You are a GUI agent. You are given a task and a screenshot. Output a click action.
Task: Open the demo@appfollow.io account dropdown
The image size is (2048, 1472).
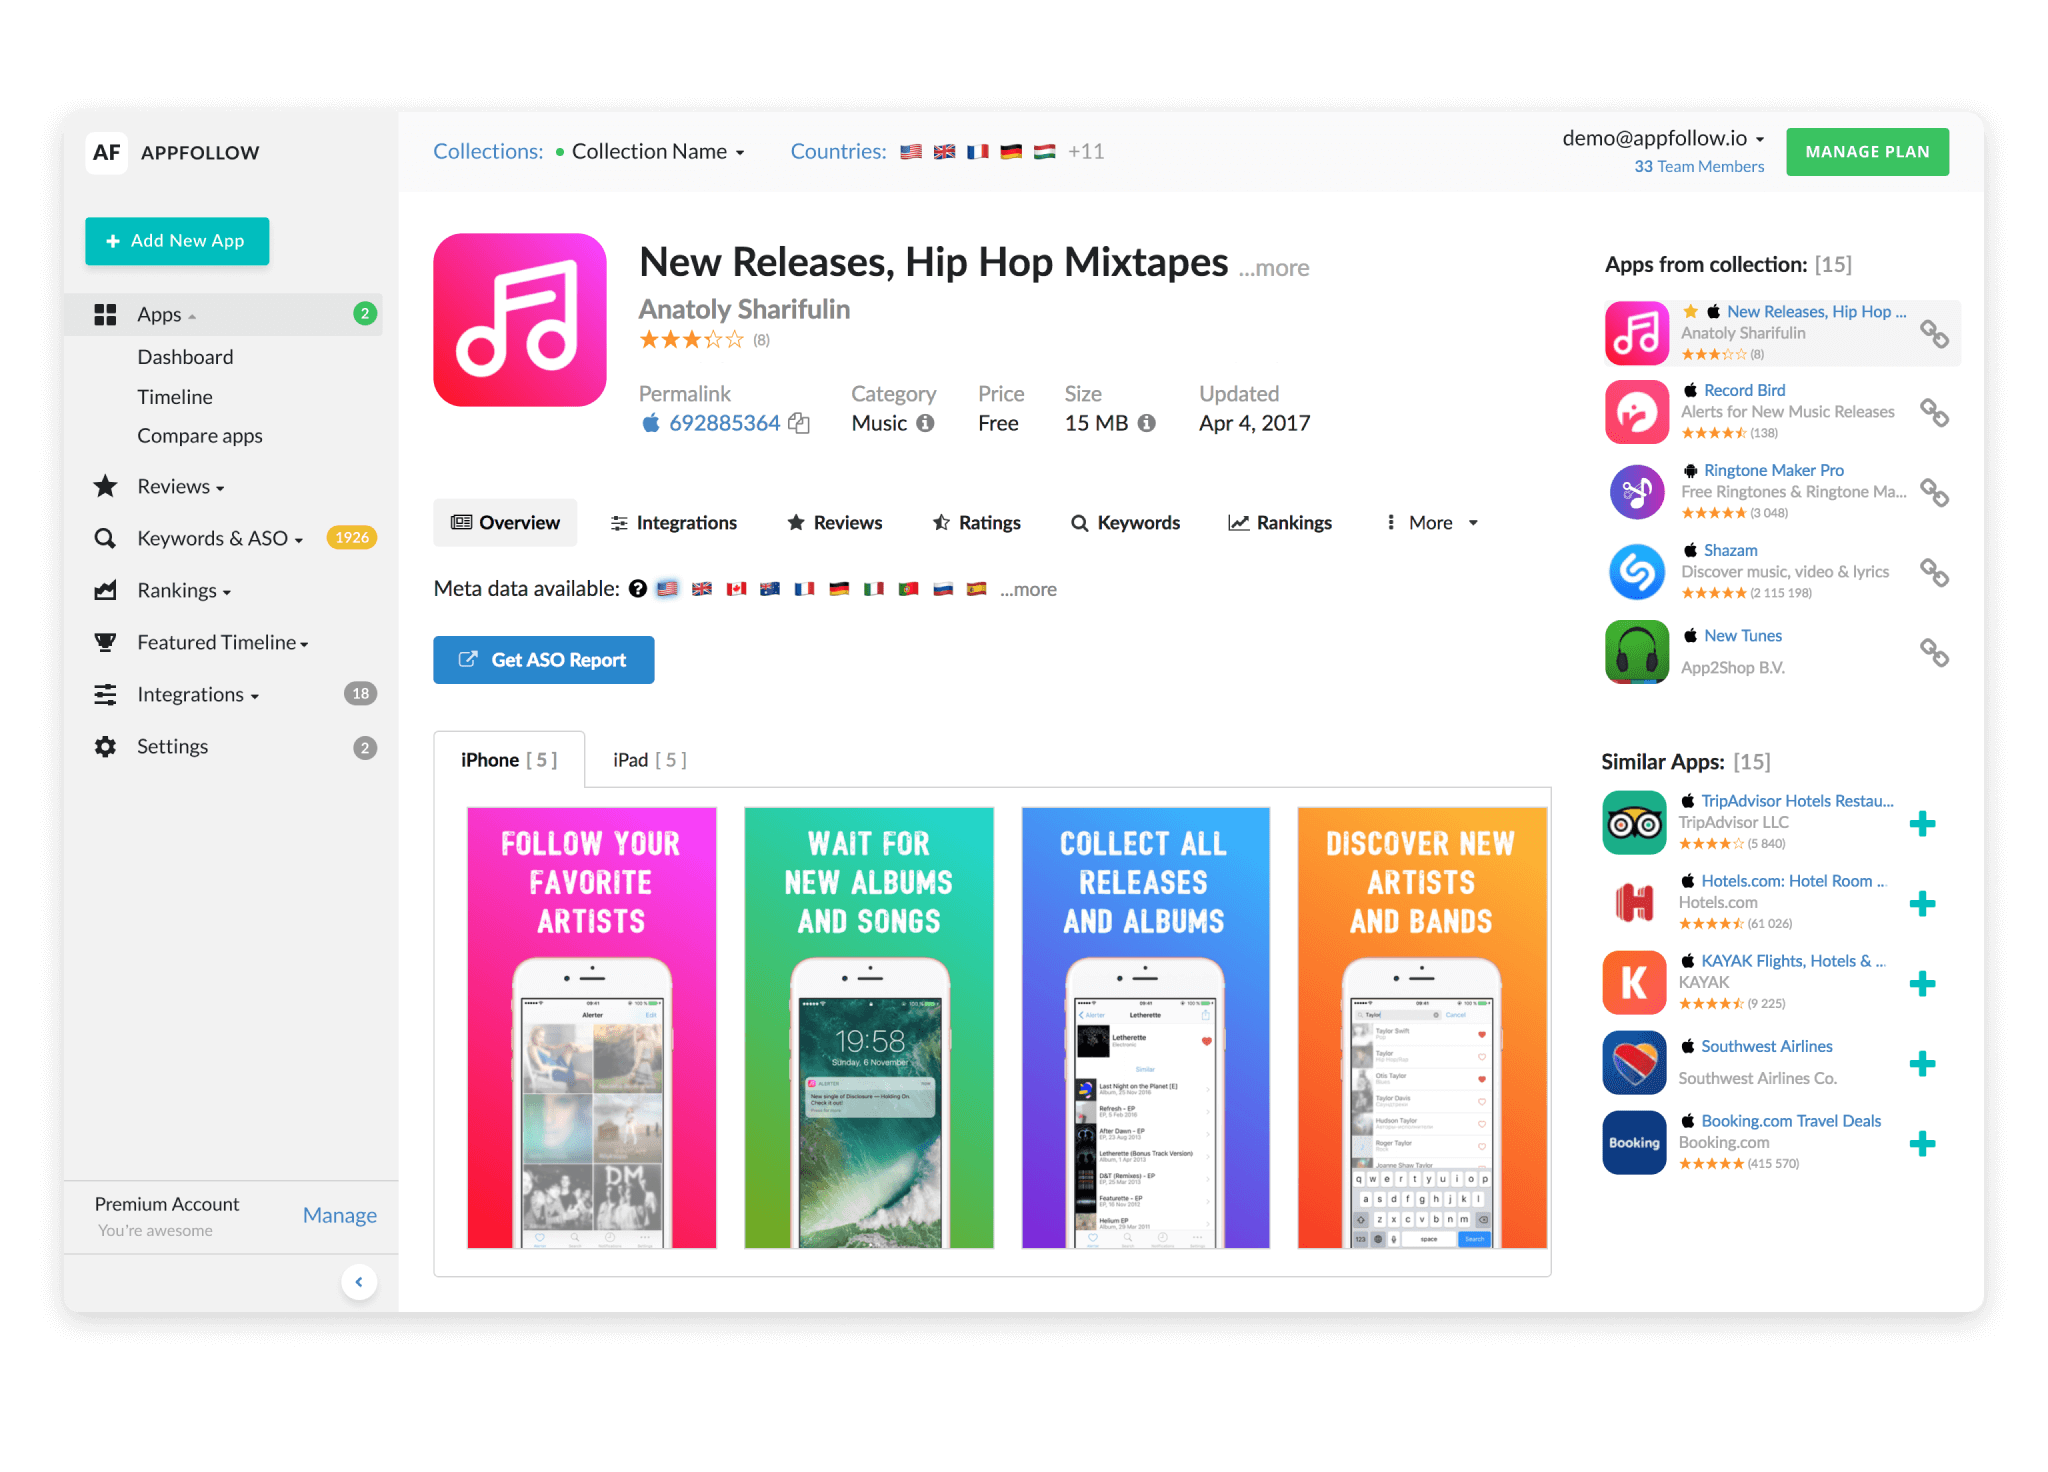[x=1664, y=139]
